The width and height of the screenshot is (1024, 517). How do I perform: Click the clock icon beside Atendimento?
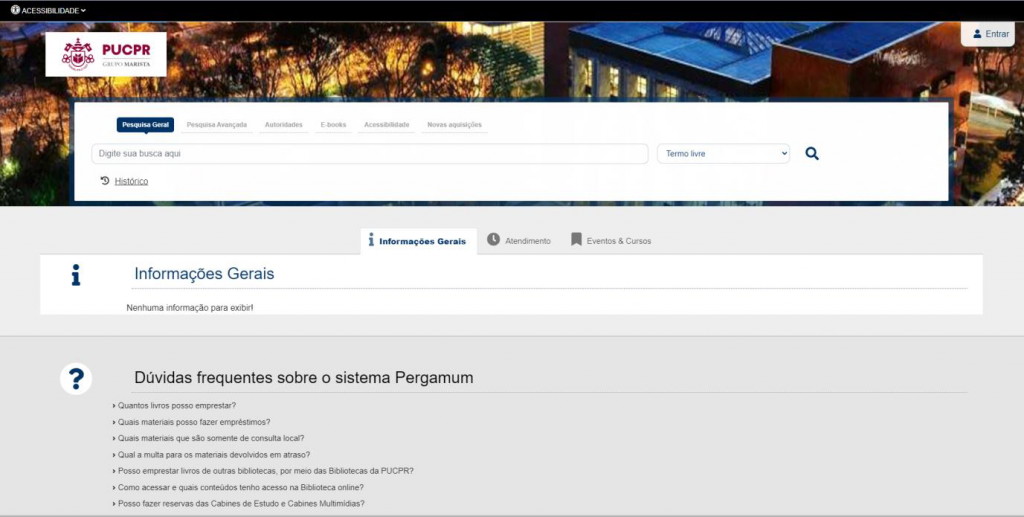tap(493, 240)
